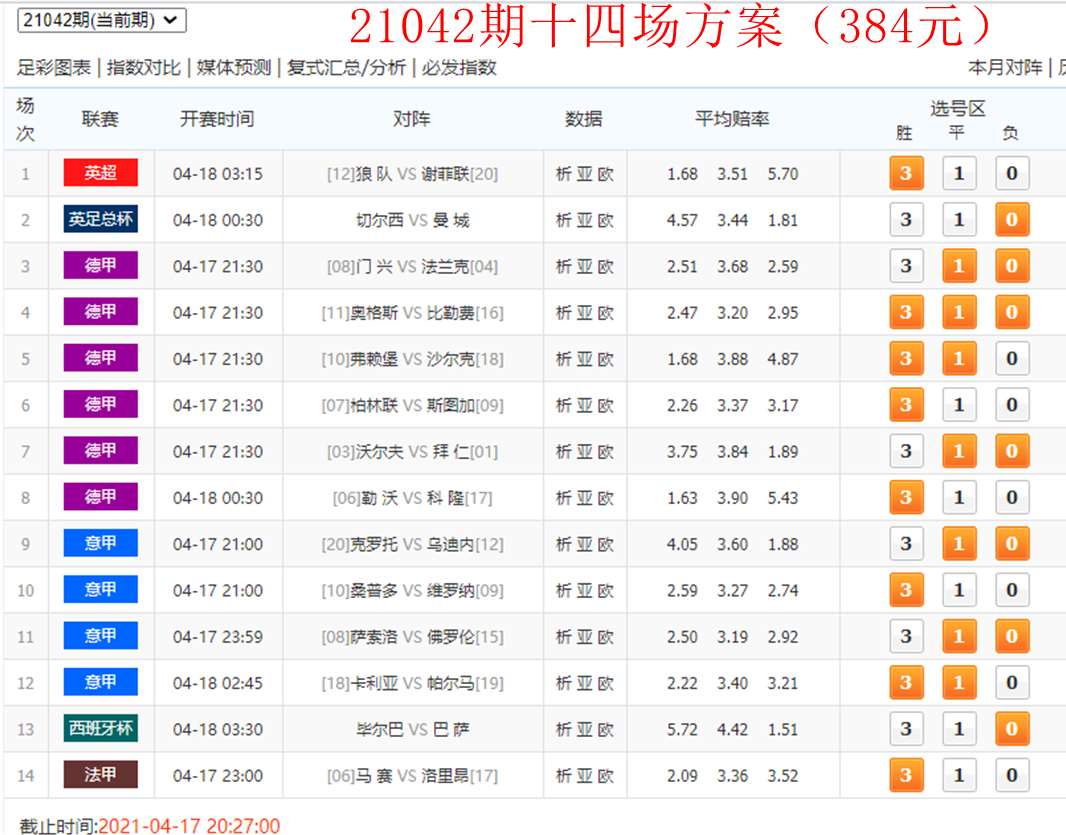Toggle pick 0 for 毕尔巴 VS 巴萨

click(x=1012, y=729)
